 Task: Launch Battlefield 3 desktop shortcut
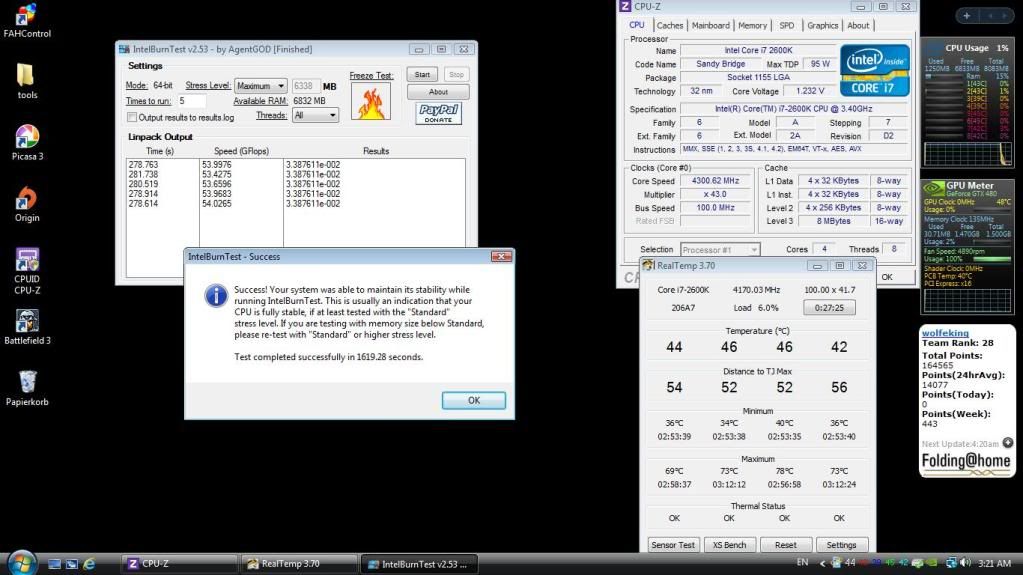(27, 326)
